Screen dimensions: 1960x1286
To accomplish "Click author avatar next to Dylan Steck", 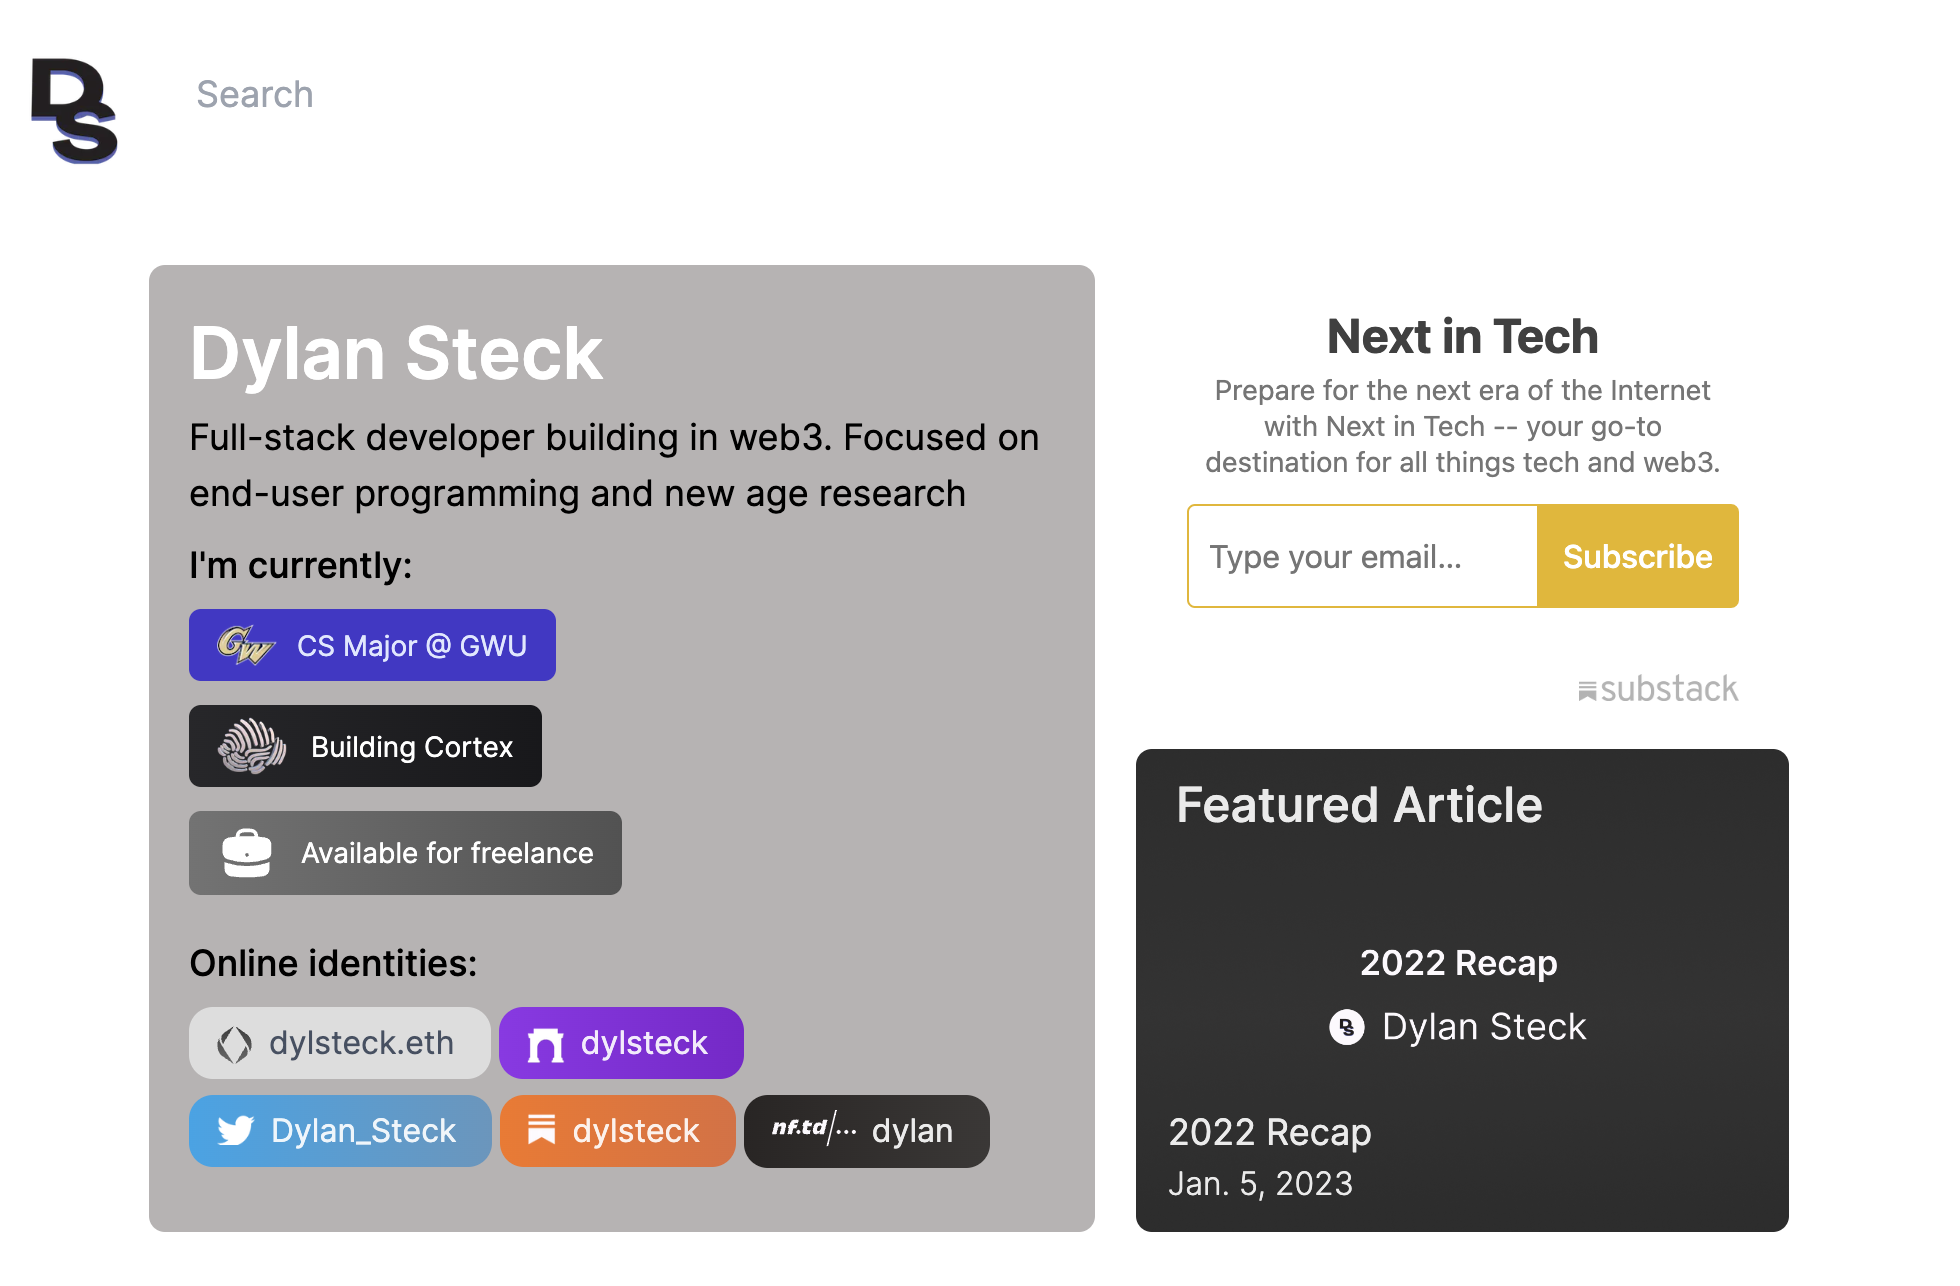I will tap(1346, 1027).
